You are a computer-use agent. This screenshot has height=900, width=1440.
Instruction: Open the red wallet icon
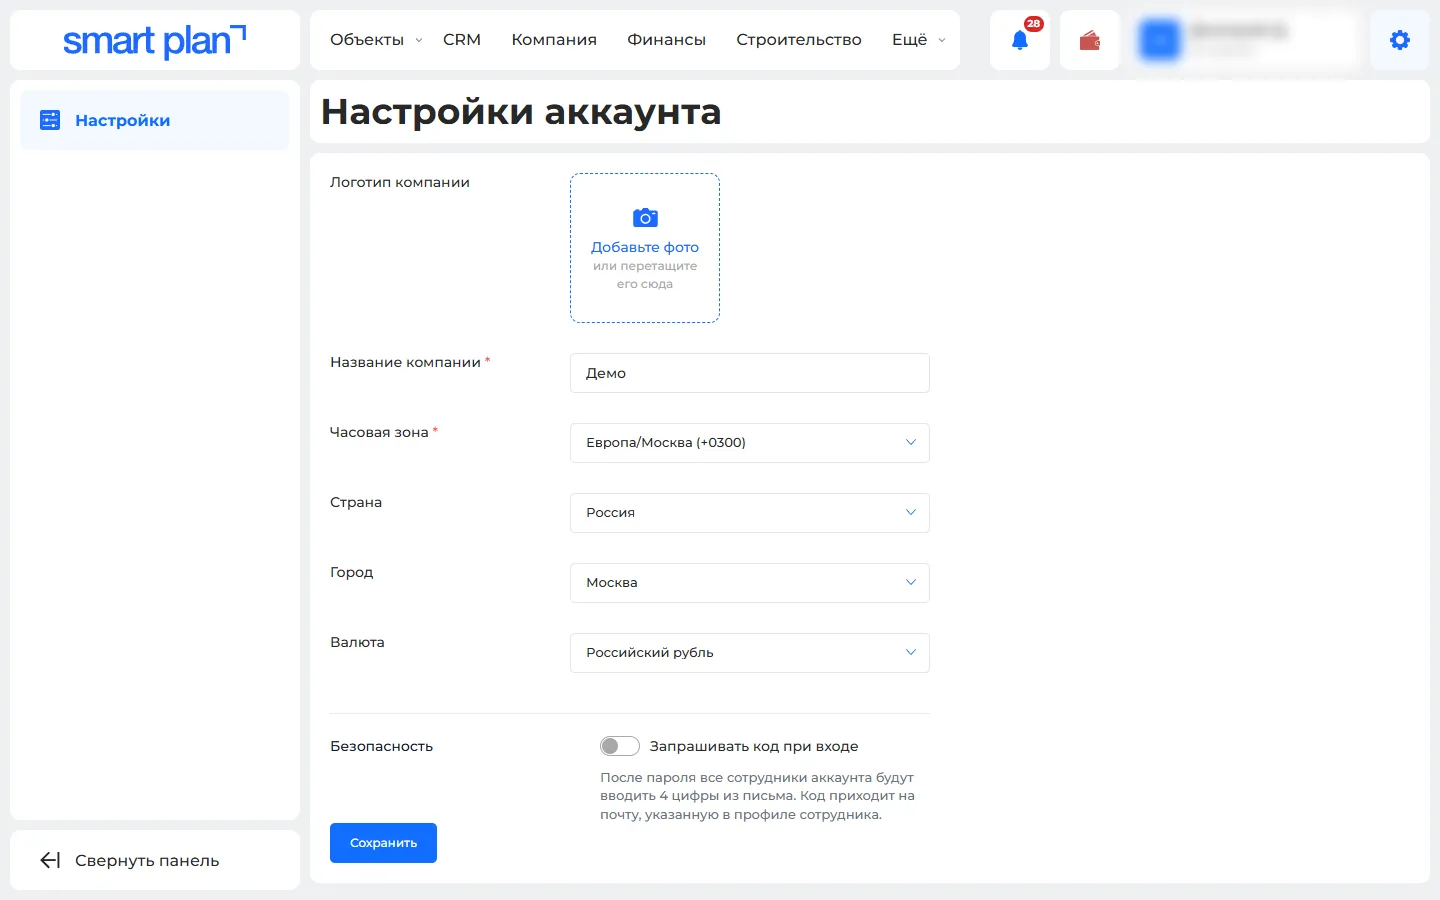click(1090, 41)
